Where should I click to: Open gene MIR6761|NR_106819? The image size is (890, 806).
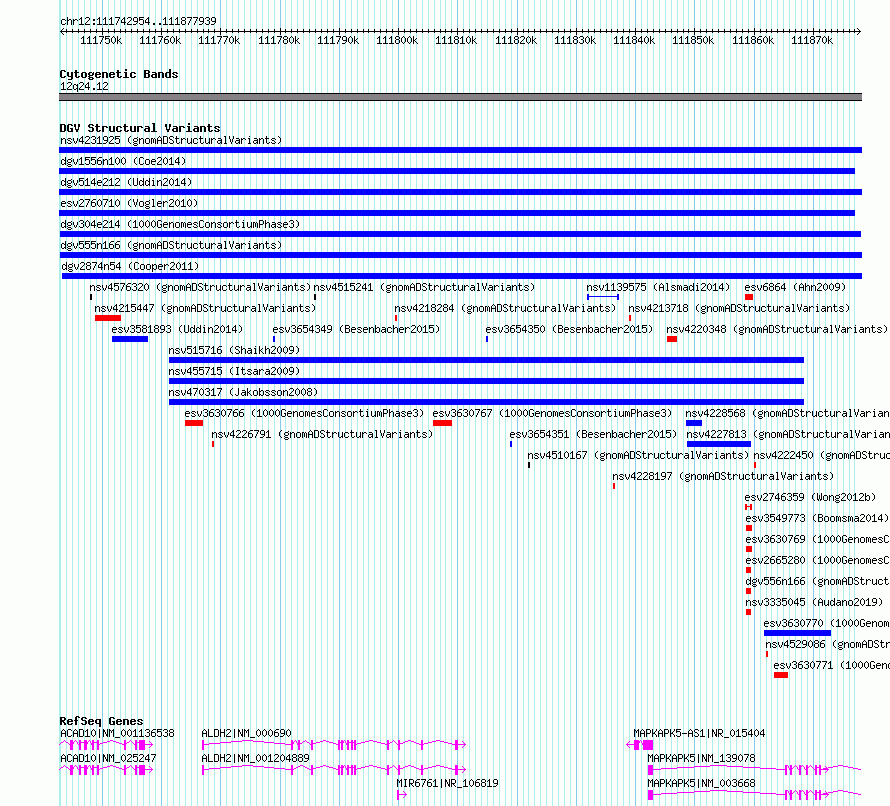pyautogui.click(x=402, y=795)
